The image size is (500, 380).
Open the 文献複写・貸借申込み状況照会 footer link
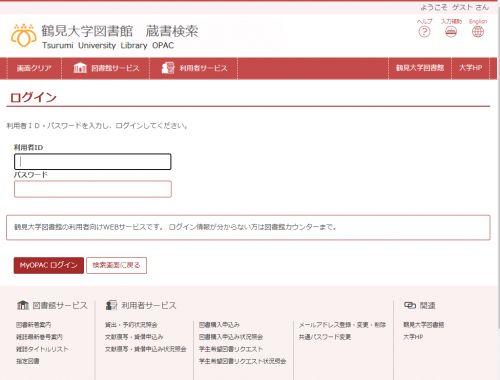(146, 349)
